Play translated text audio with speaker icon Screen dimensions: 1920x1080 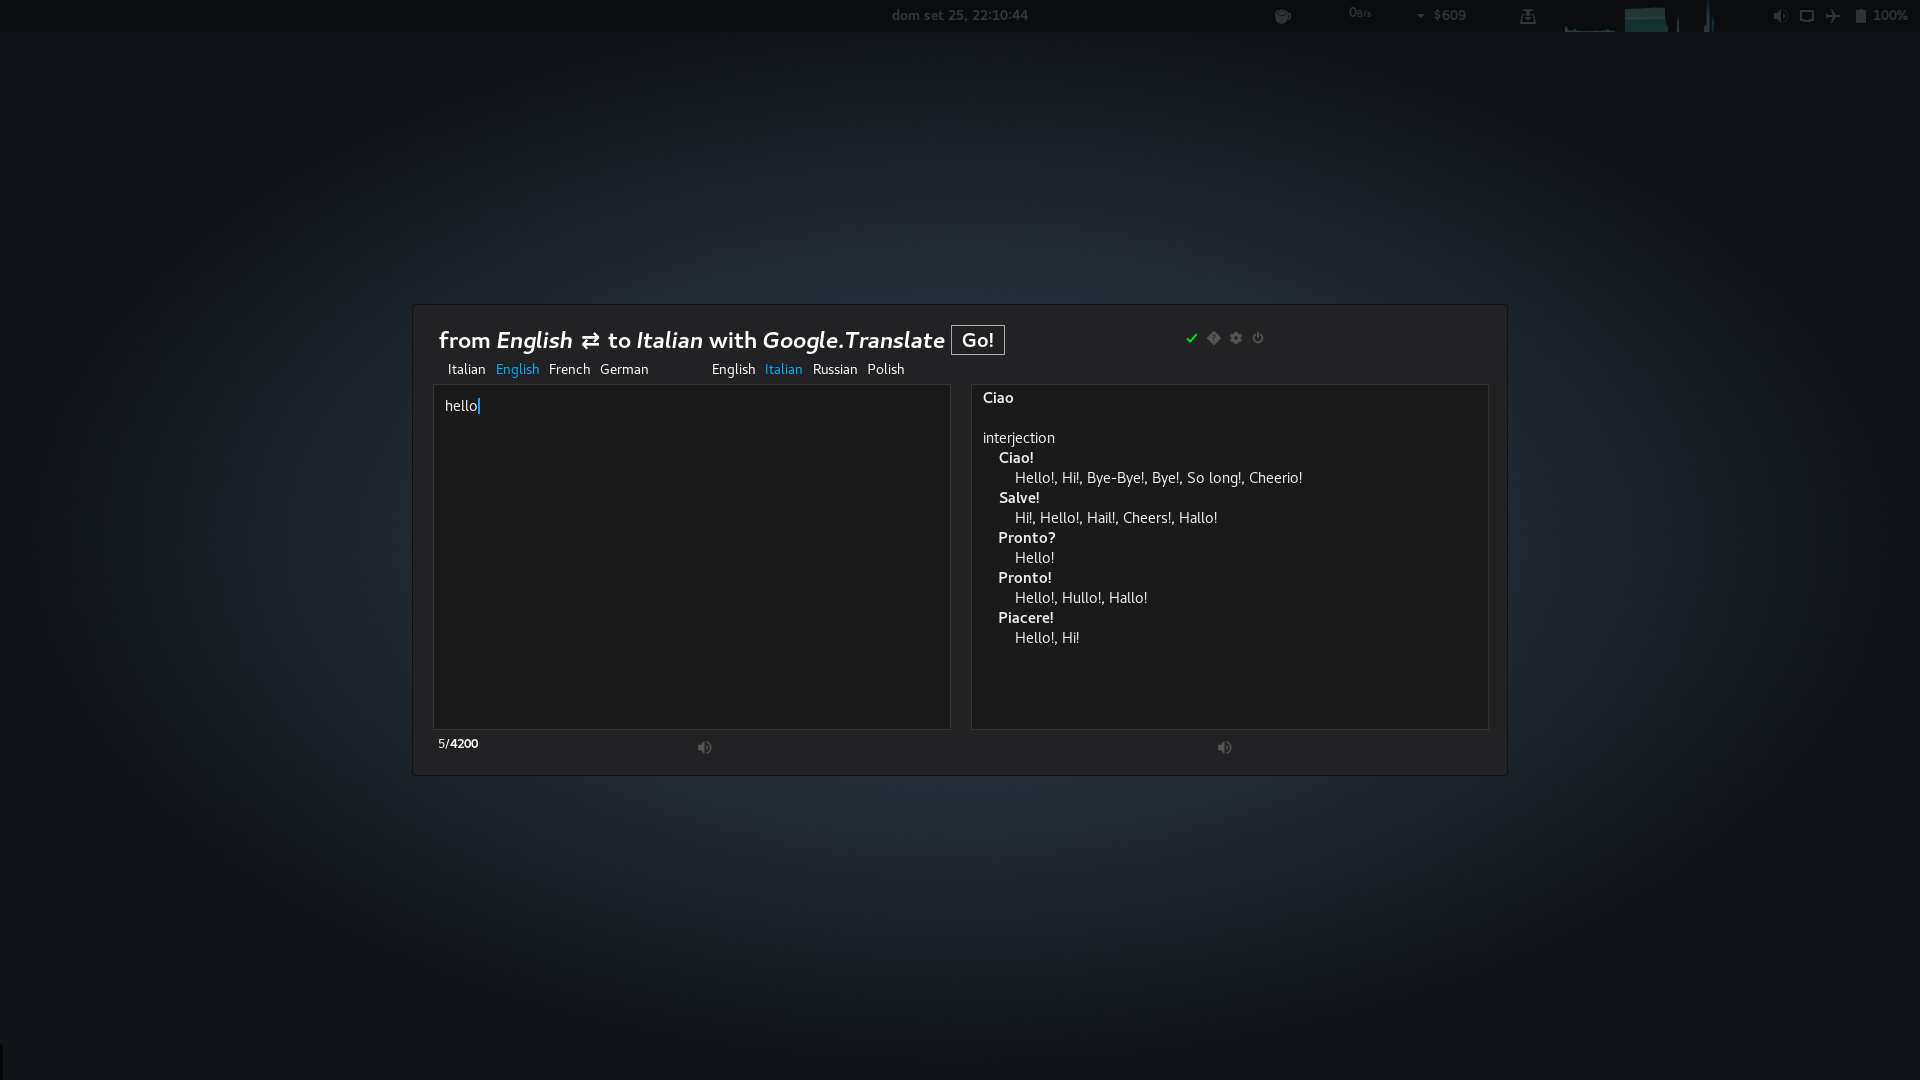coord(1225,748)
